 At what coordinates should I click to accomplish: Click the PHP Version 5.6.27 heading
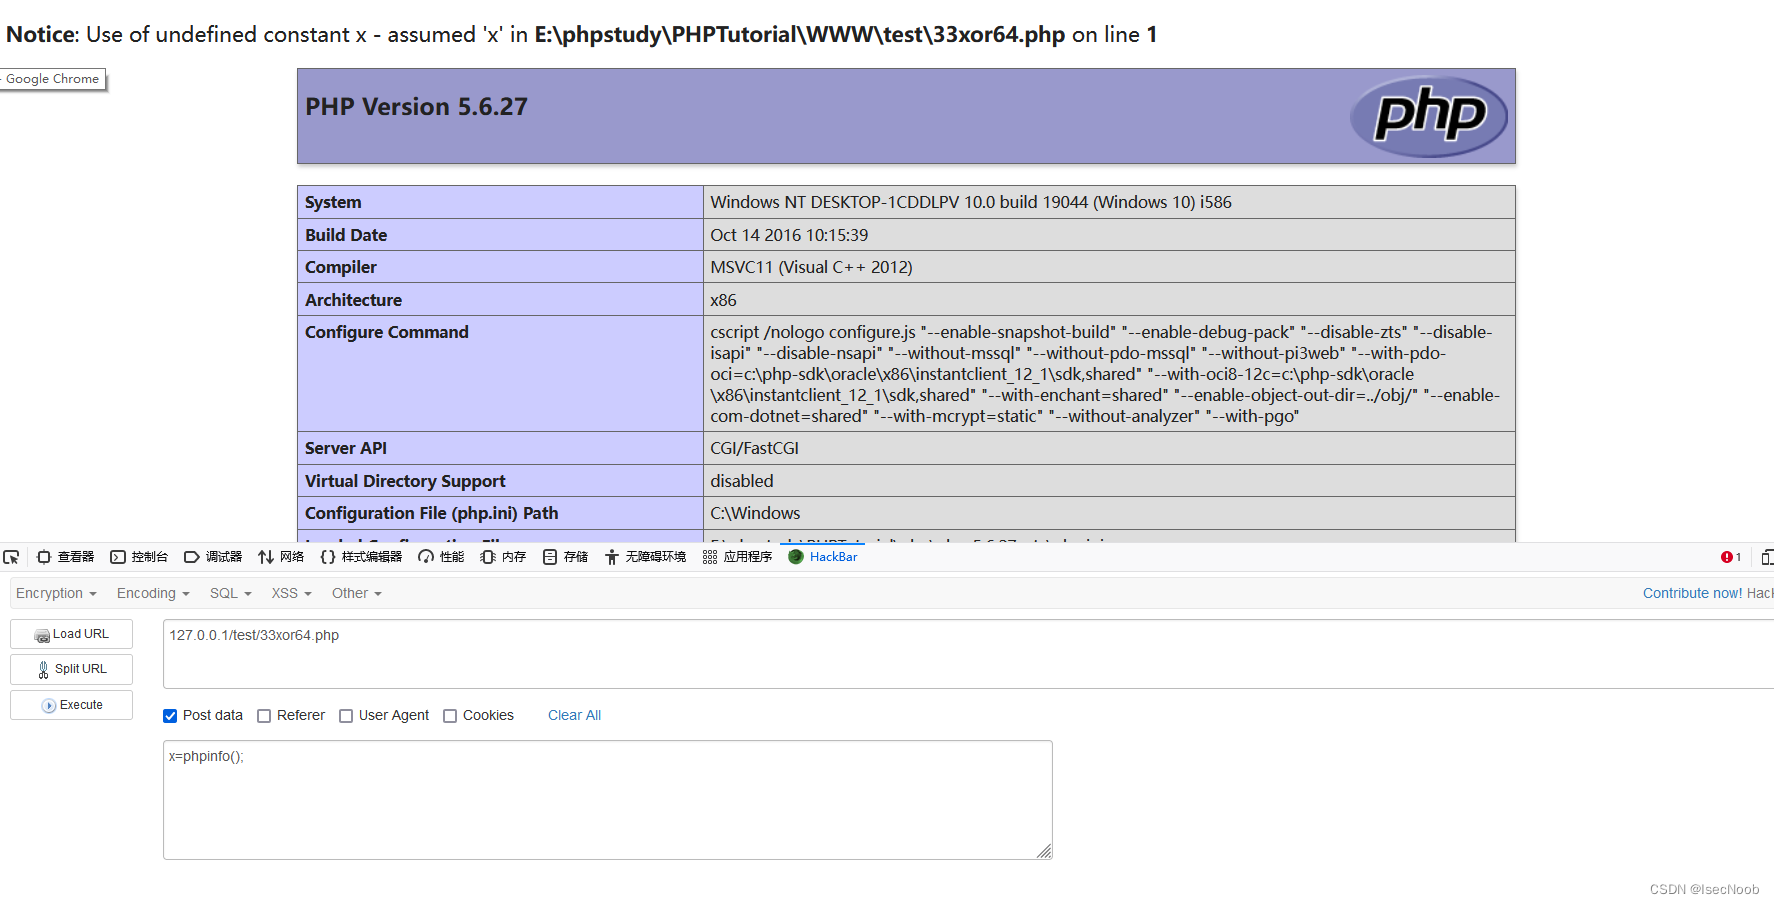(416, 107)
